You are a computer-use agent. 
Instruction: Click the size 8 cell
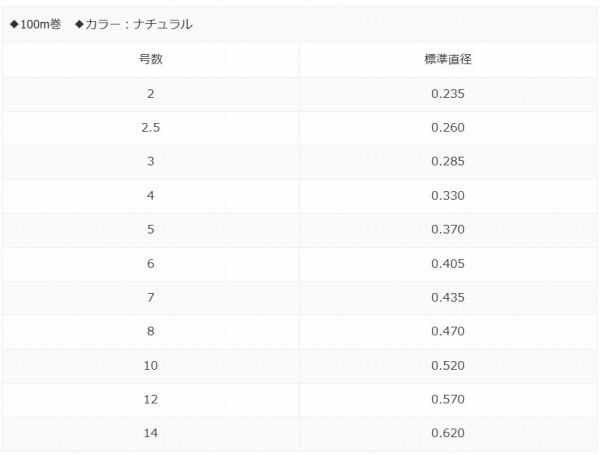150,332
